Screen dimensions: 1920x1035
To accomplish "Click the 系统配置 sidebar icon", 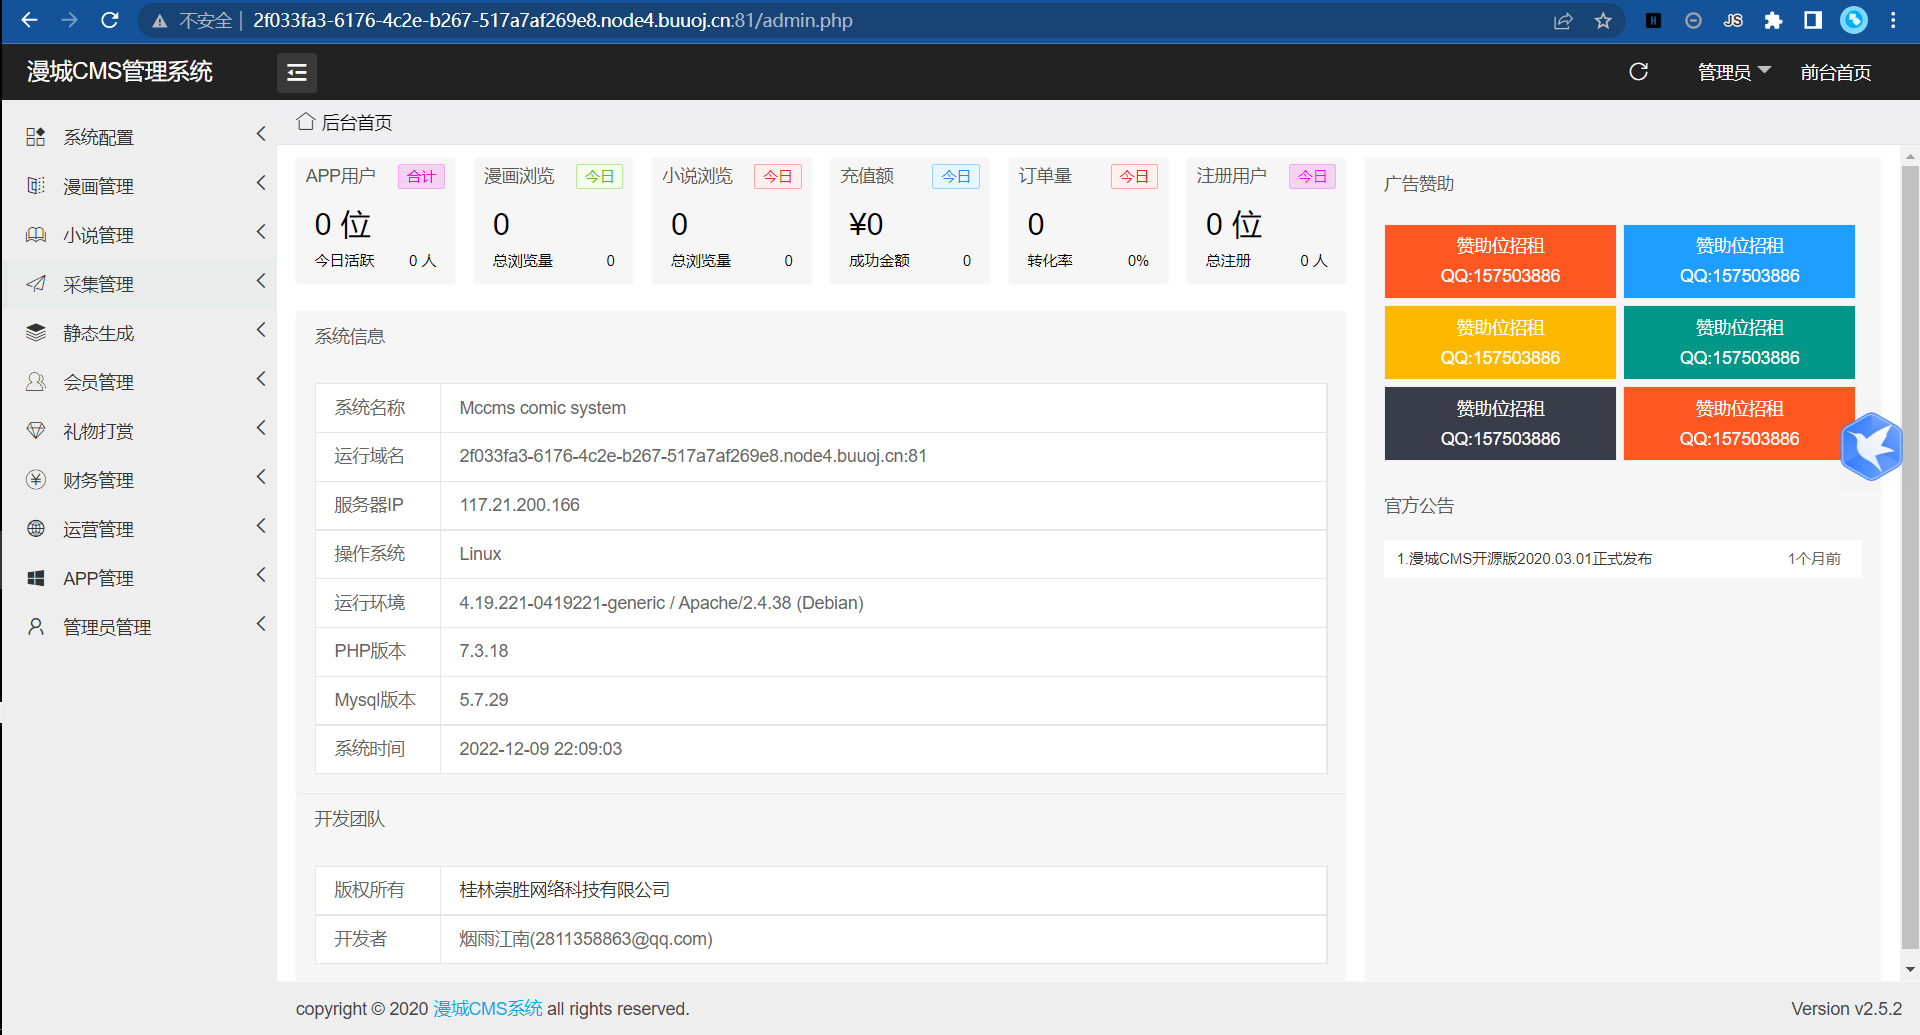I will pyautogui.click(x=36, y=137).
